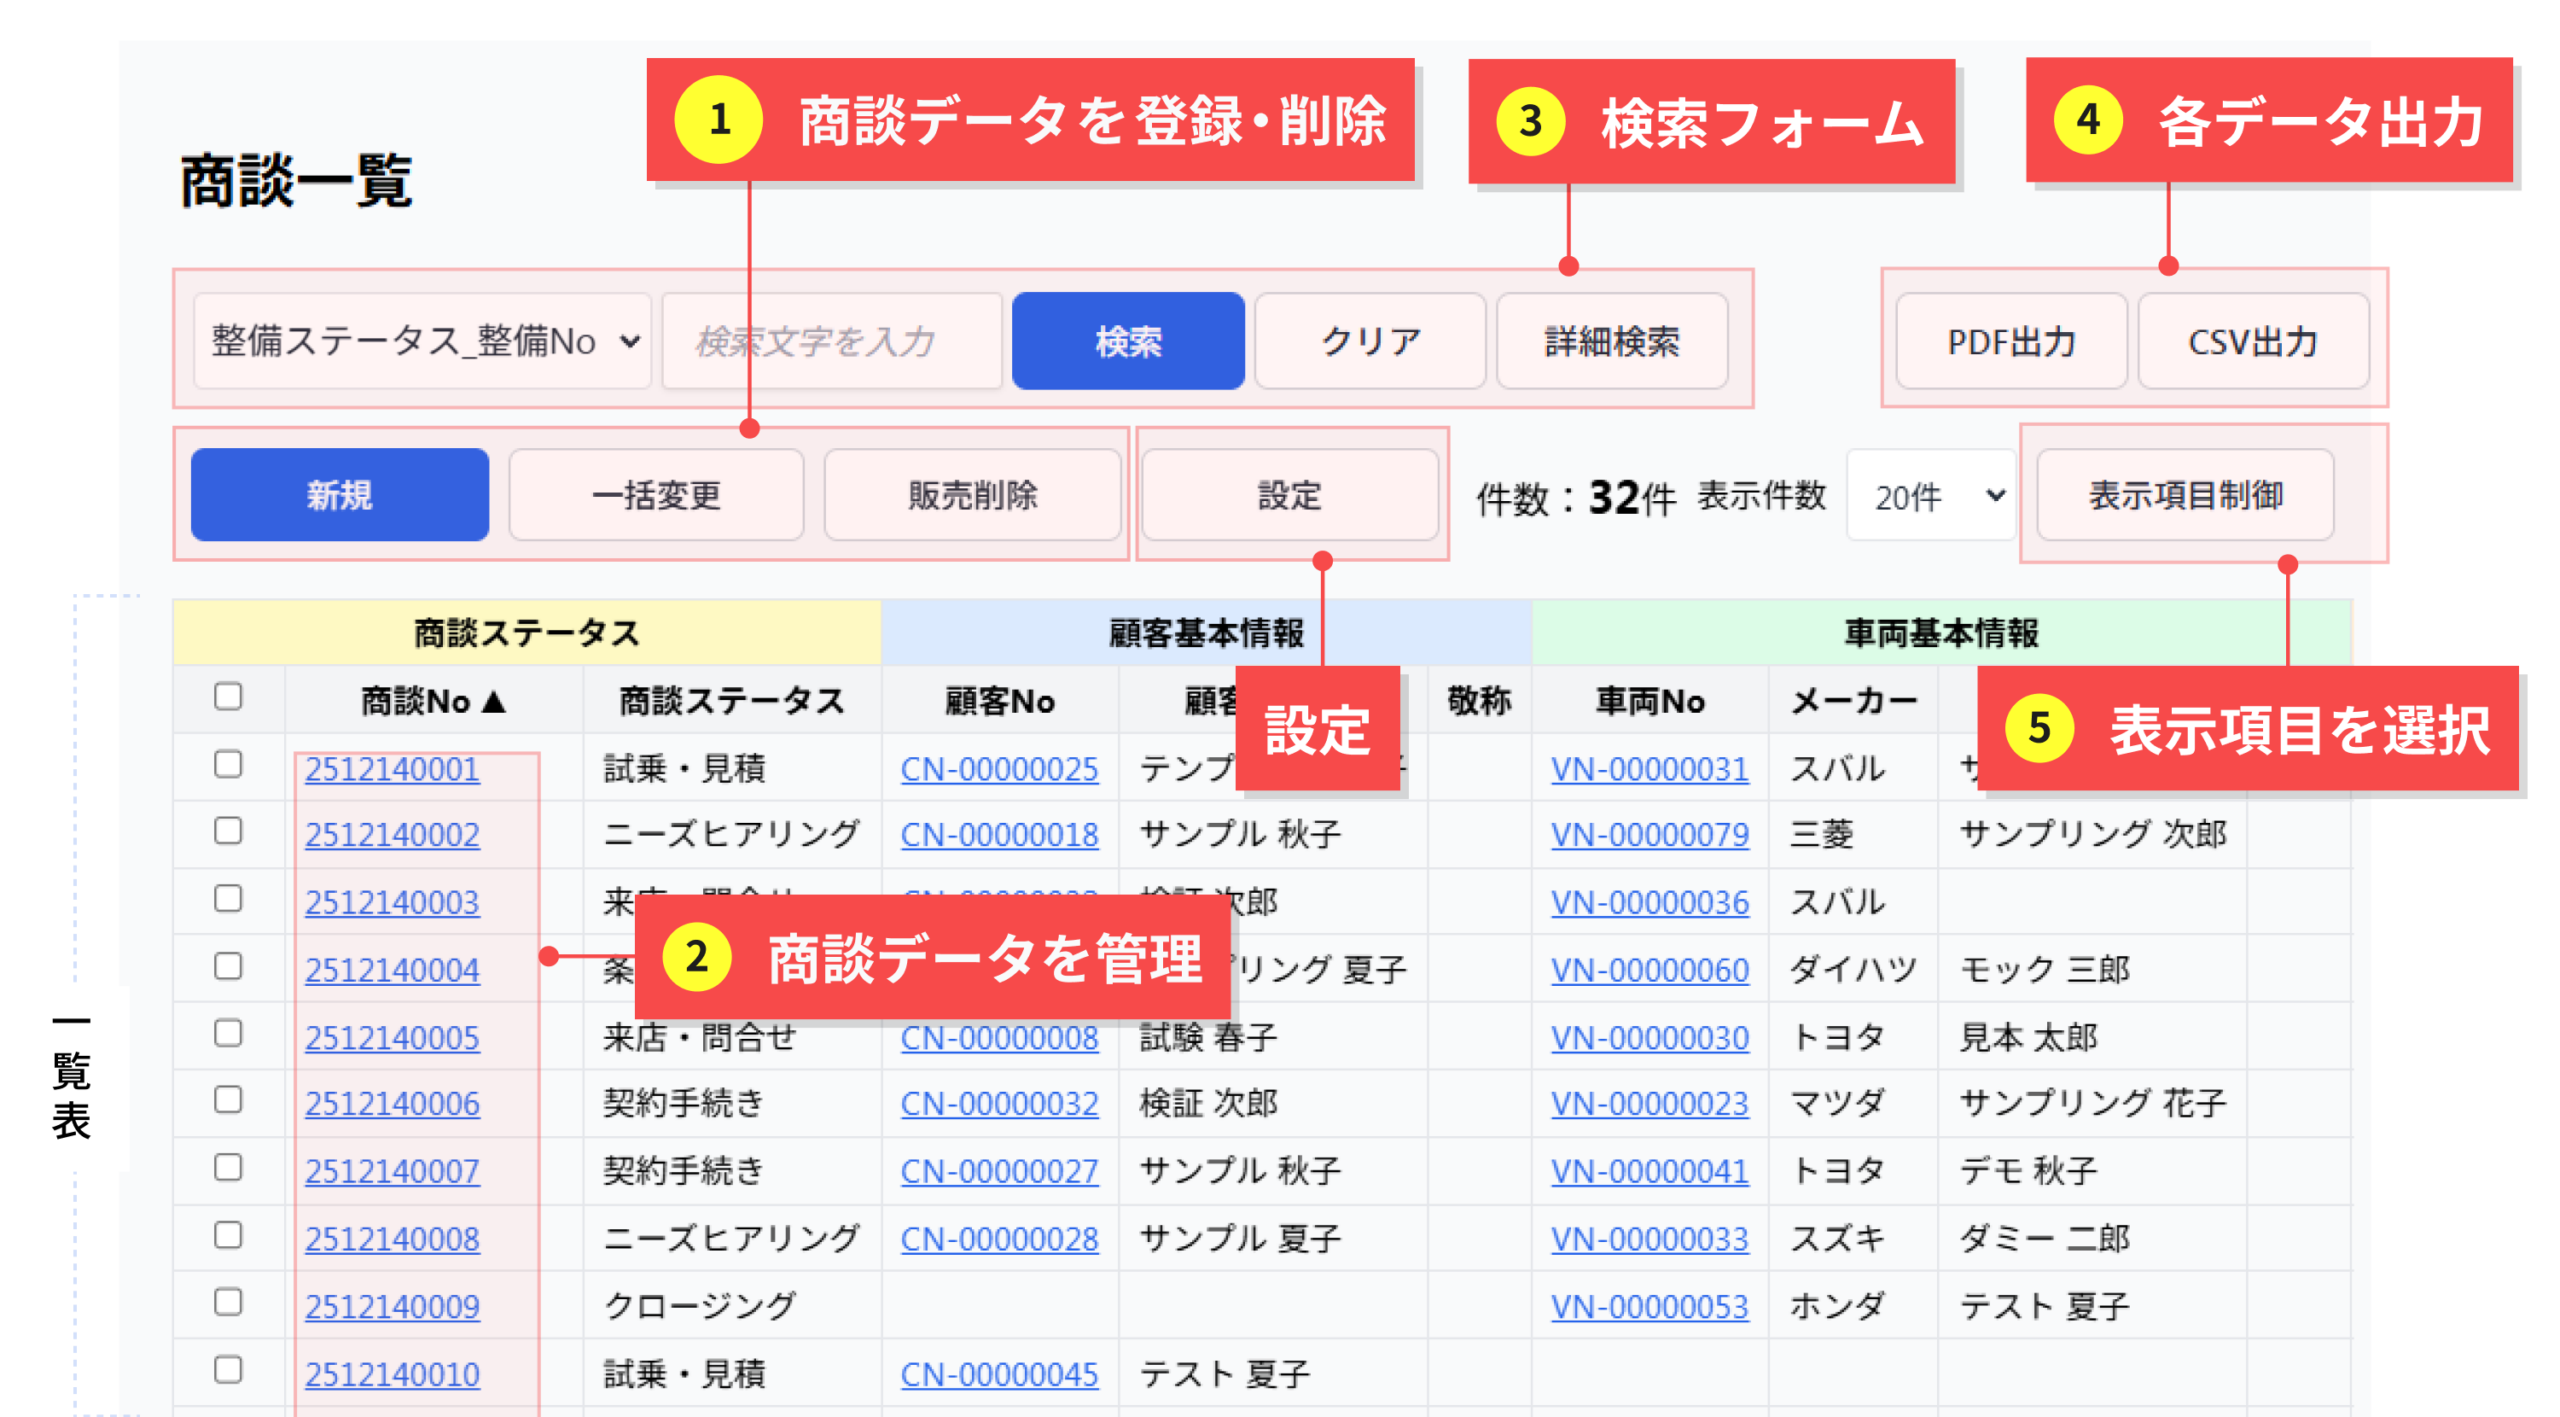The image size is (2560, 1417).
Task: Expand the 20件 display count dropdown
Action: (1929, 496)
